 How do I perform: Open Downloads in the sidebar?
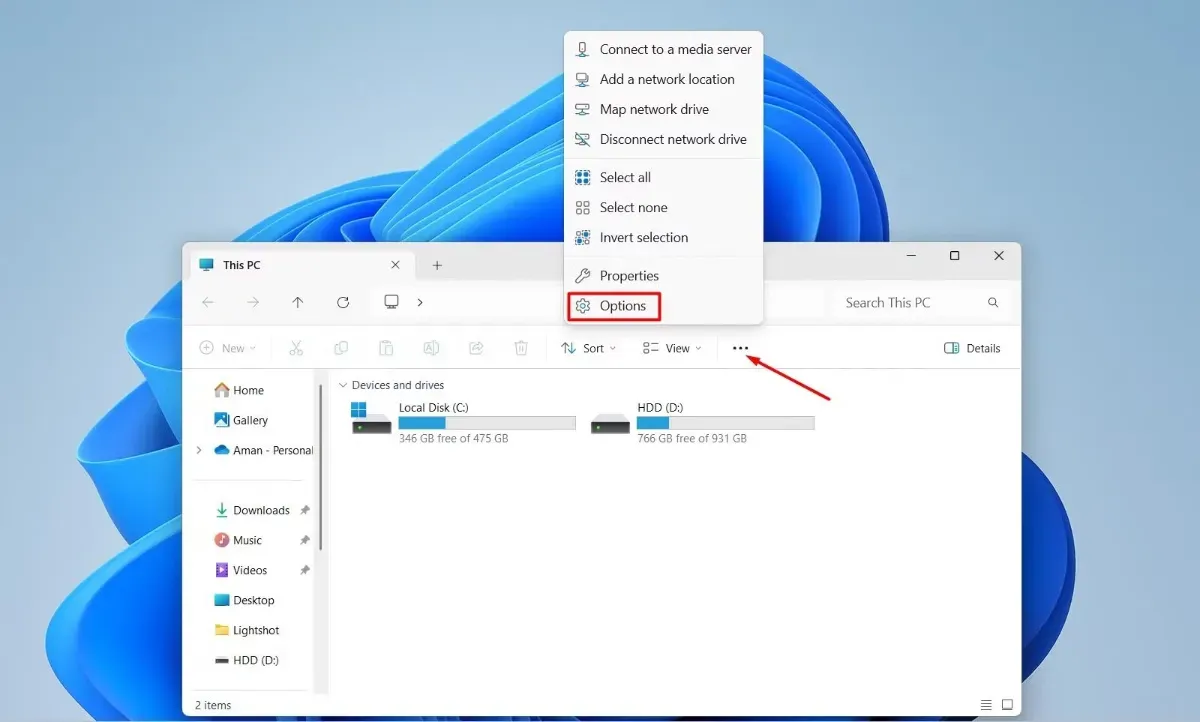[260, 510]
